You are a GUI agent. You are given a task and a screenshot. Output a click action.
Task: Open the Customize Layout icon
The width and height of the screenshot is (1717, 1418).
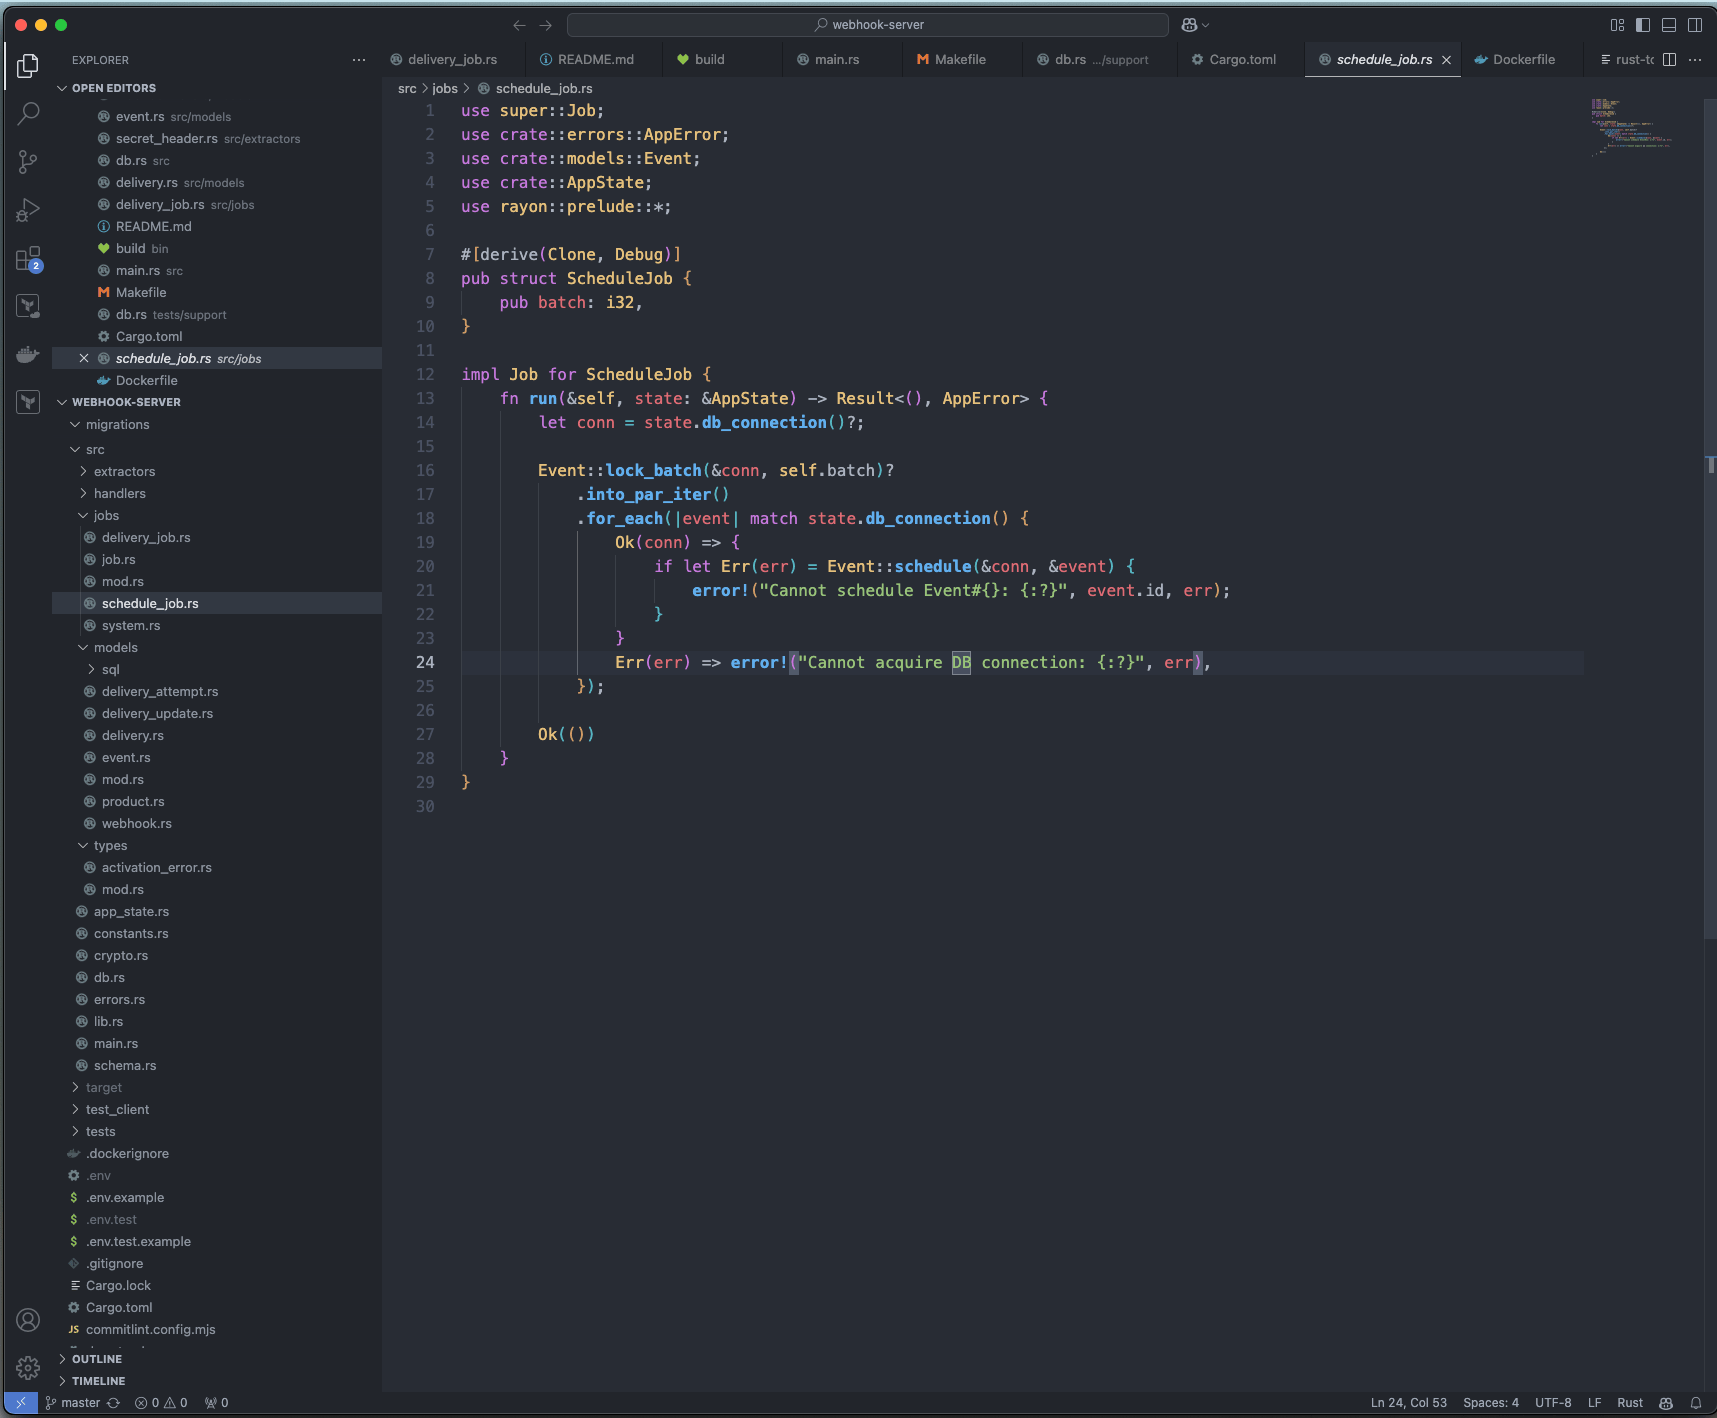click(1617, 25)
